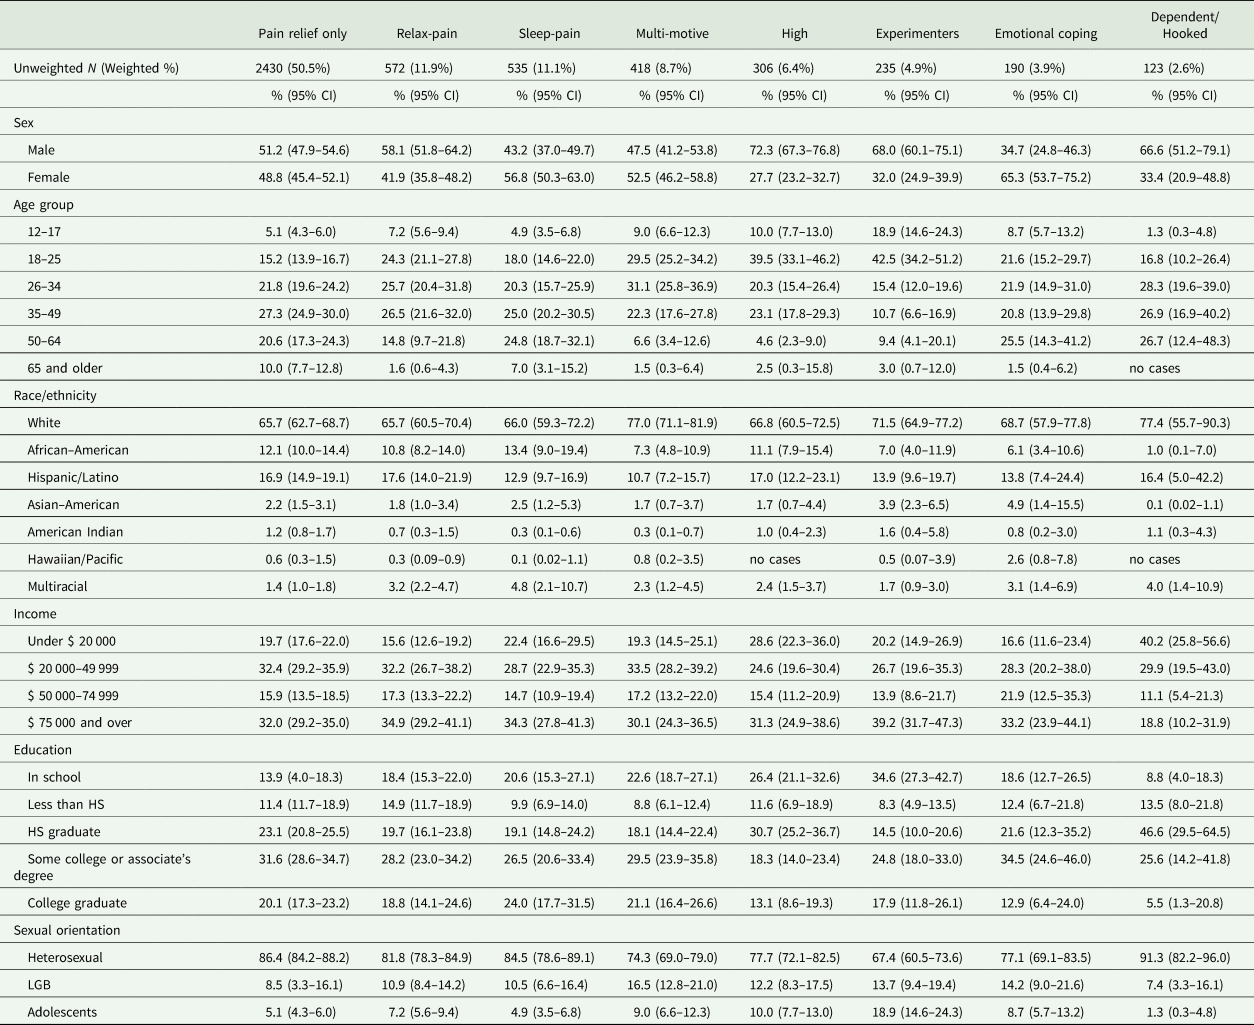Select the 'College graduate' row label

coord(77,903)
